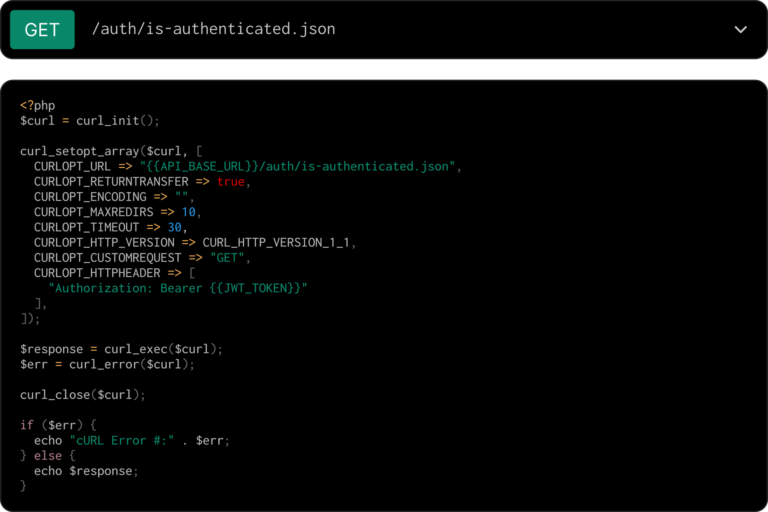Click the CURL_HTTP_VERSION_1_1 constant
768x512 pixels.
[x=276, y=243]
